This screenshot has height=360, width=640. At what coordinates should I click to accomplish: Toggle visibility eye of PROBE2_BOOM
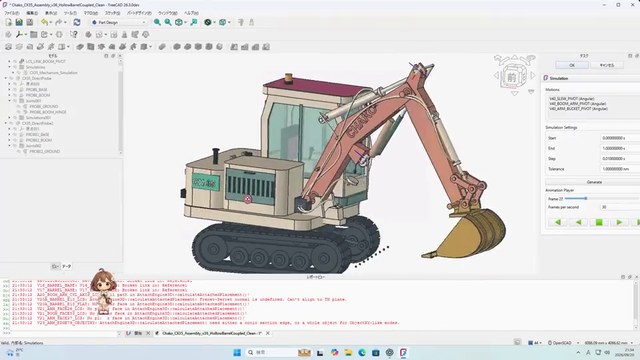tap(15, 140)
